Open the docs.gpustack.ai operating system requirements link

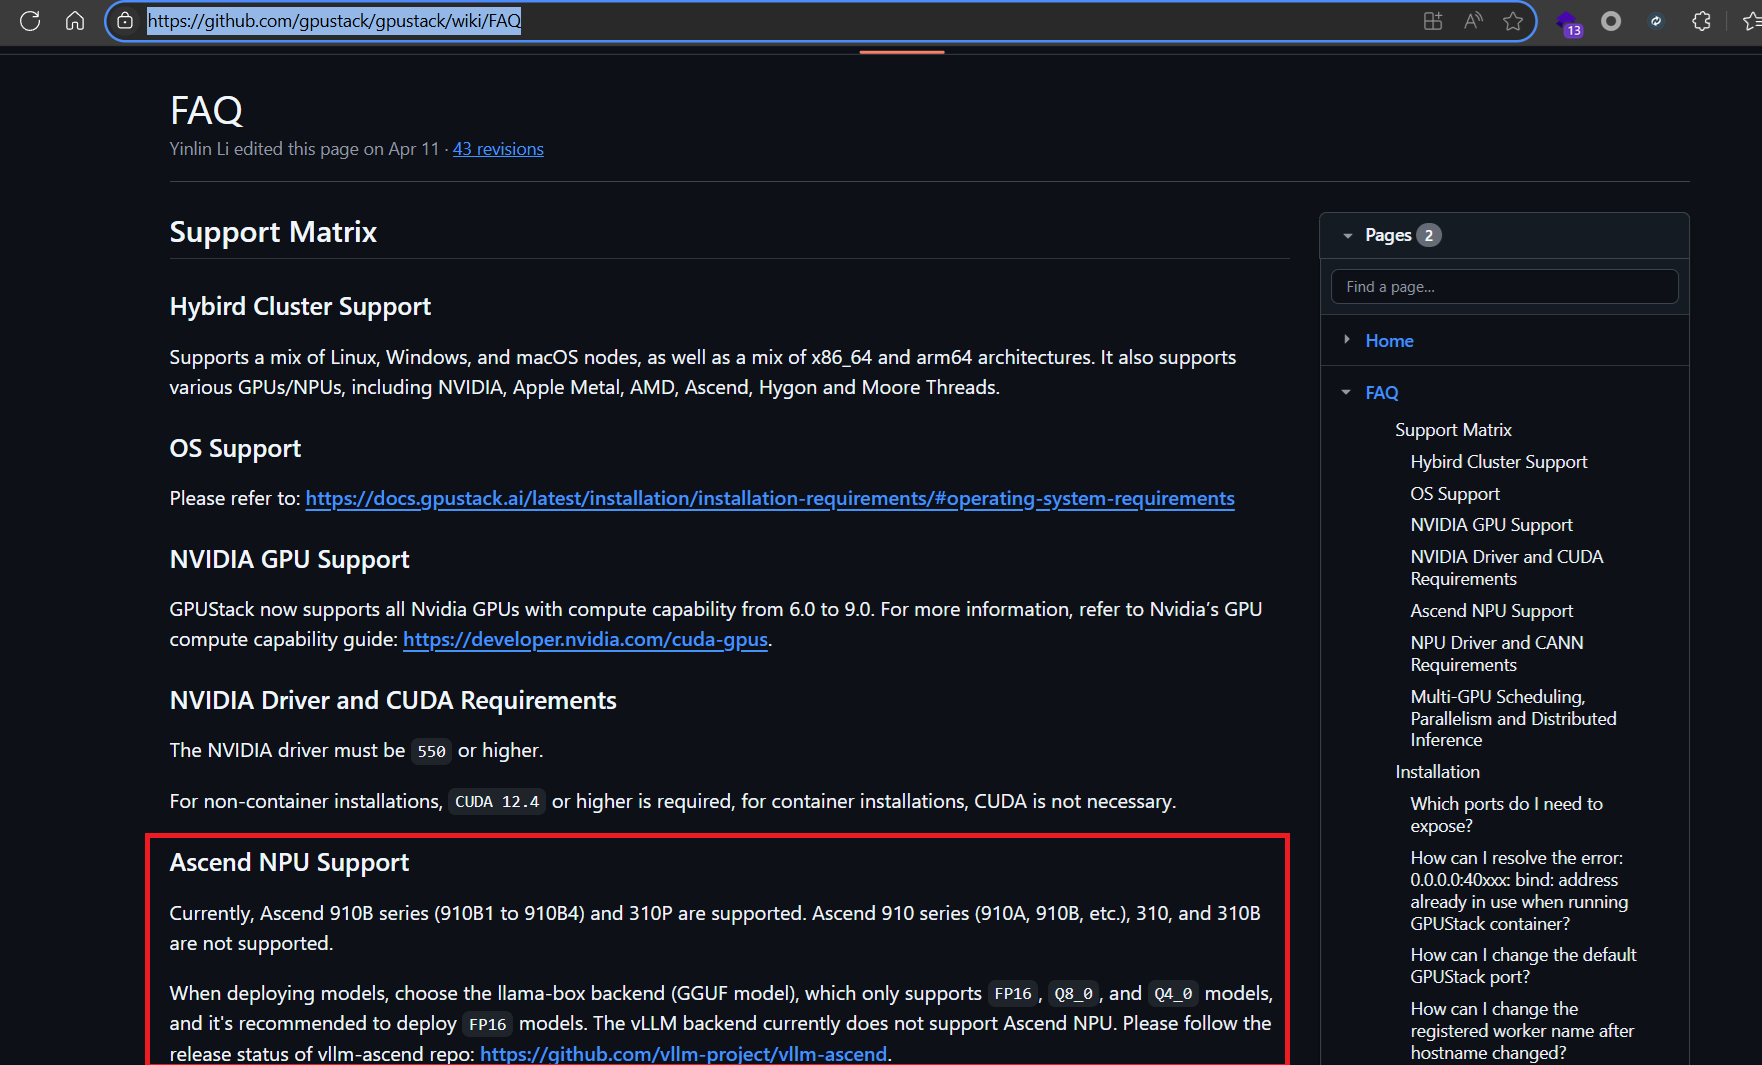point(770,498)
